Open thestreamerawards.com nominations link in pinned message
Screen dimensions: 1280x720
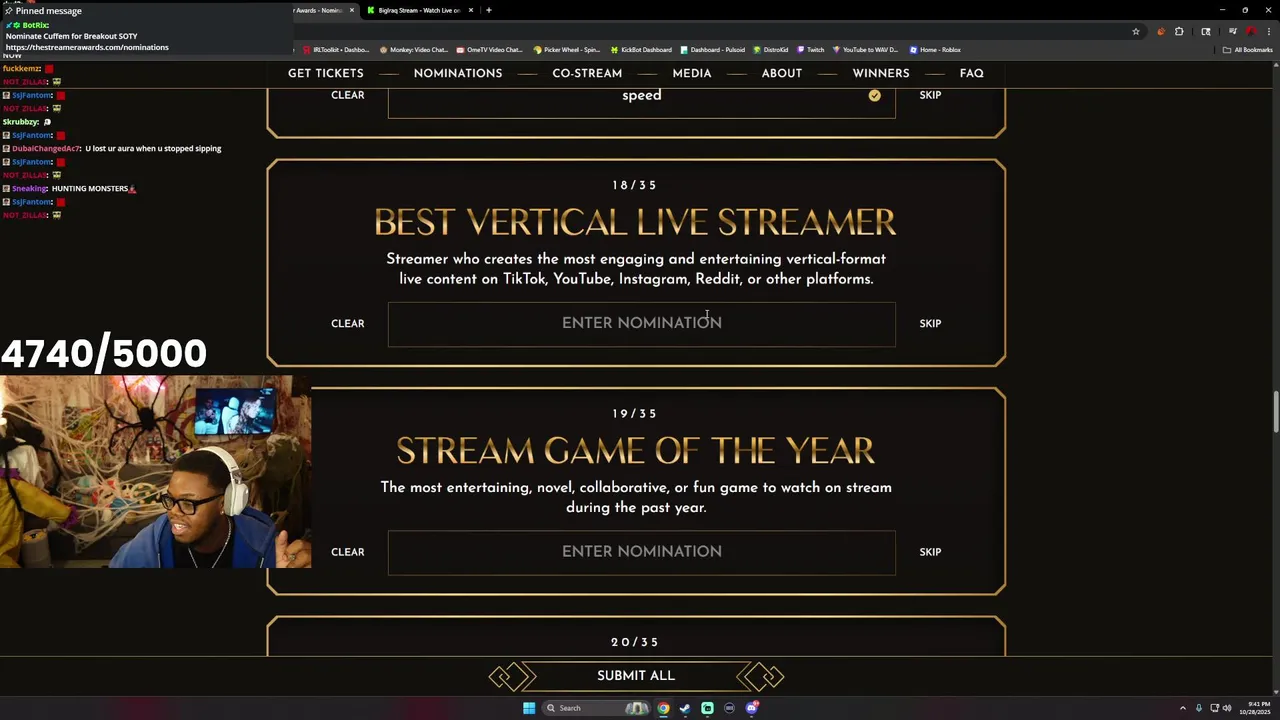pyautogui.click(x=87, y=47)
